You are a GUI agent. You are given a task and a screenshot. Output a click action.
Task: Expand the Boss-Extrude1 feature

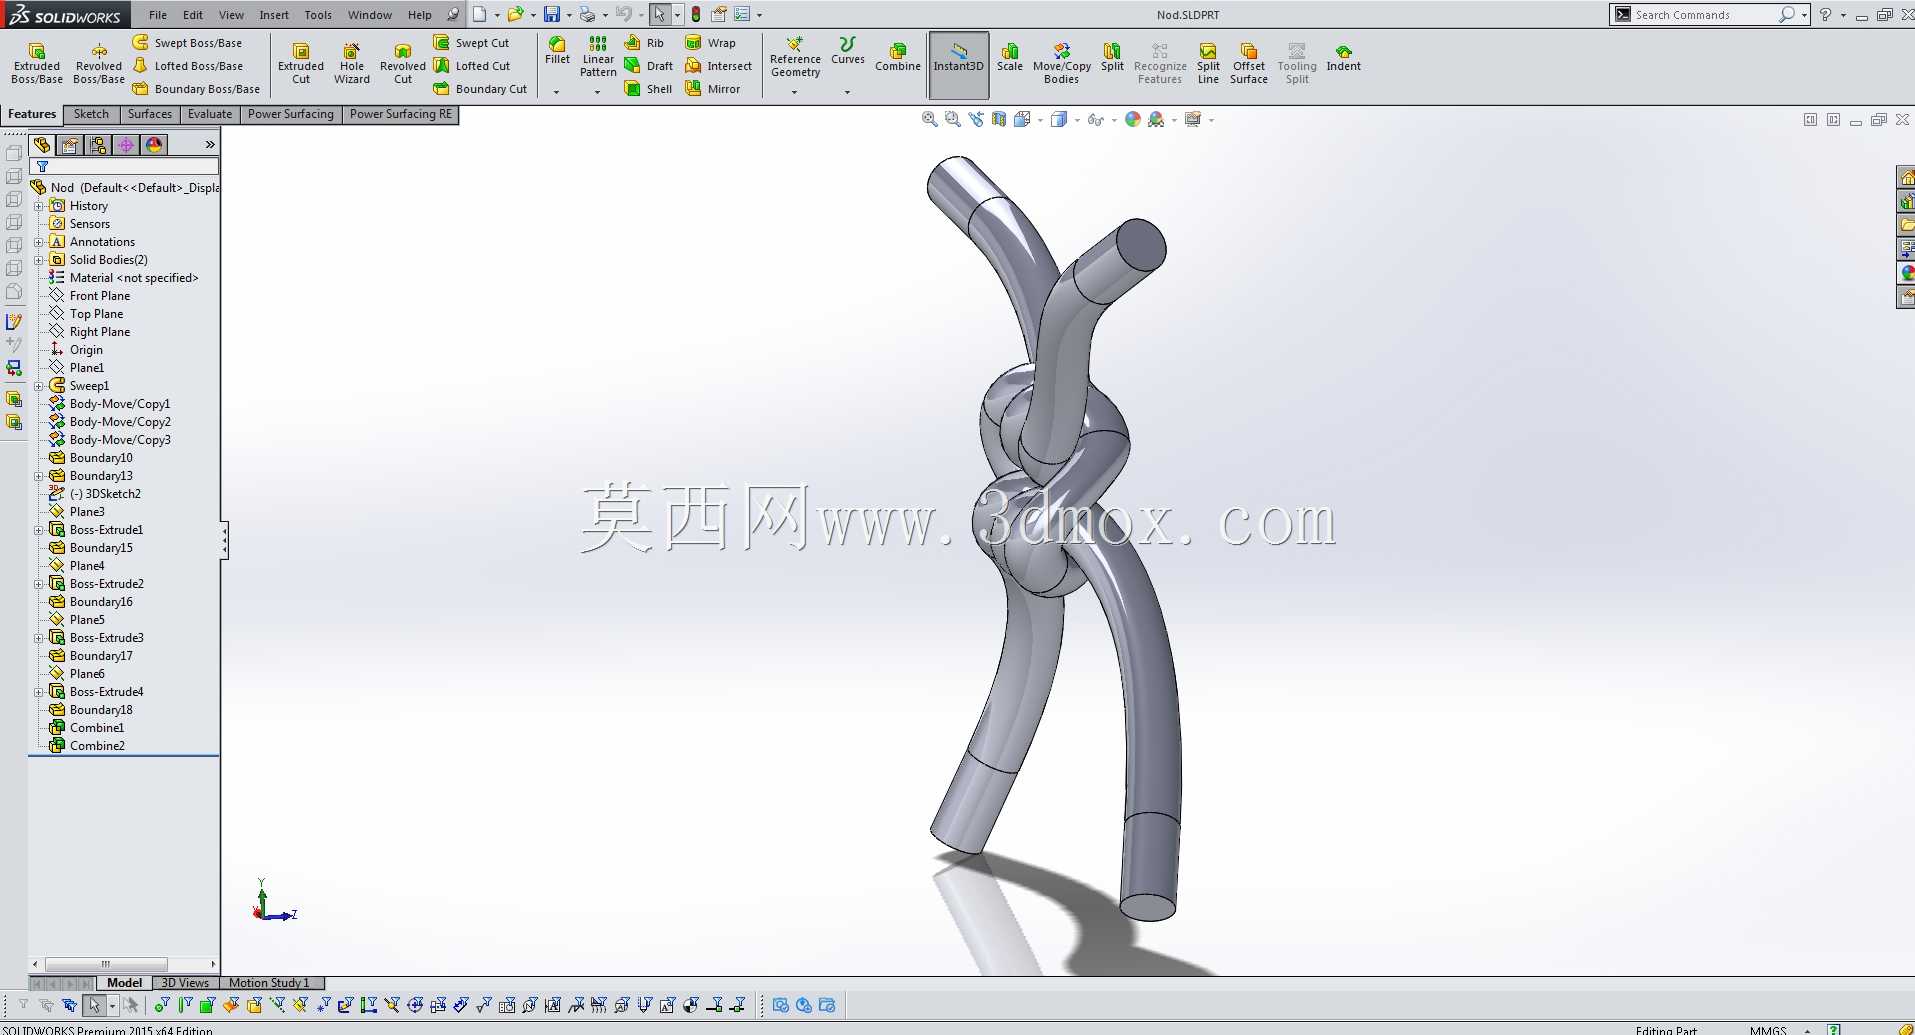click(x=39, y=530)
